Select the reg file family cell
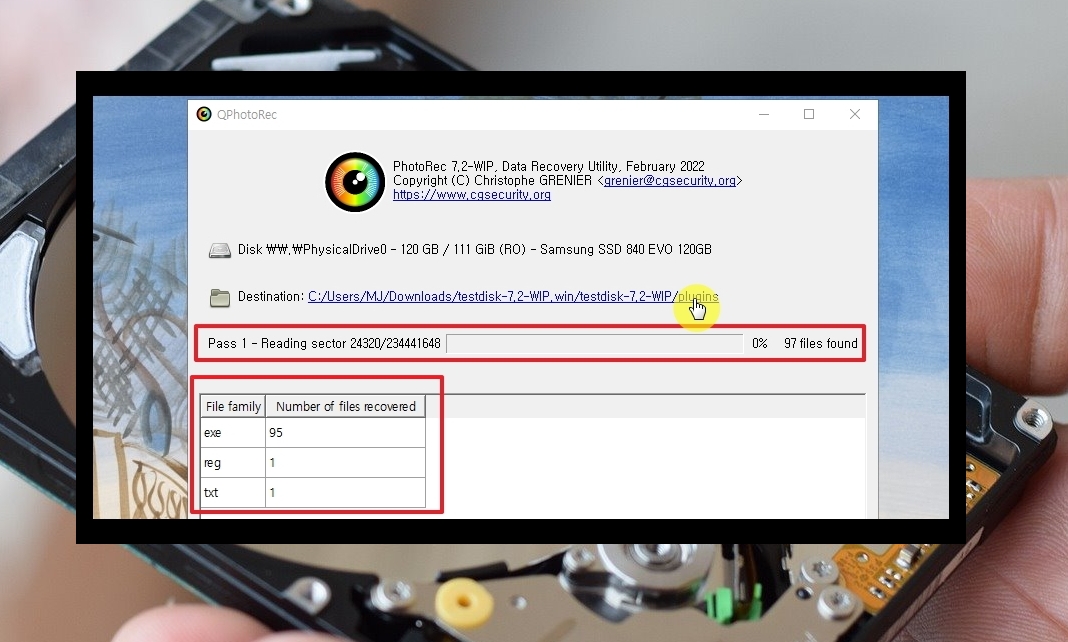This screenshot has height=642, width=1068. (x=233, y=462)
